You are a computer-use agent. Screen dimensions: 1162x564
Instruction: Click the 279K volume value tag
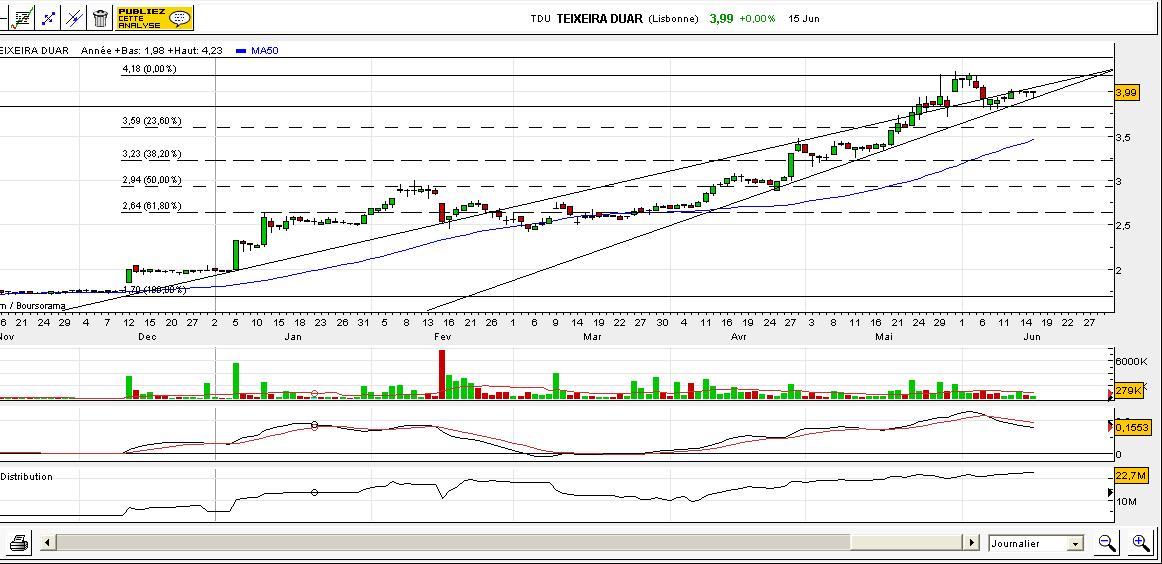pyautogui.click(x=1128, y=390)
